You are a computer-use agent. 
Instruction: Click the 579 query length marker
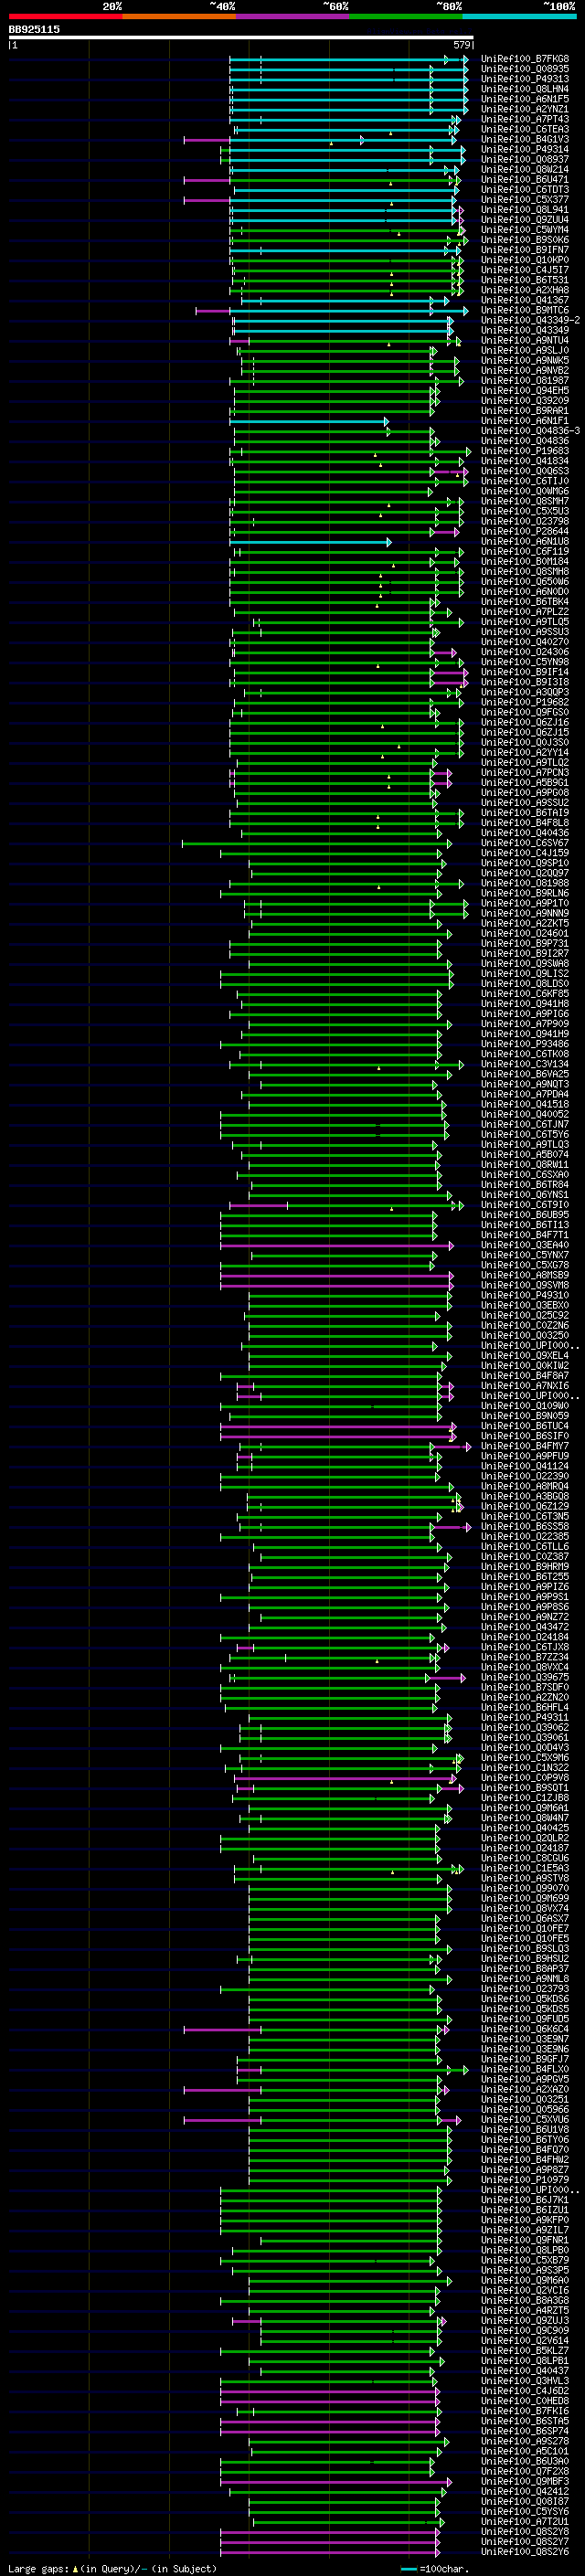461,45
